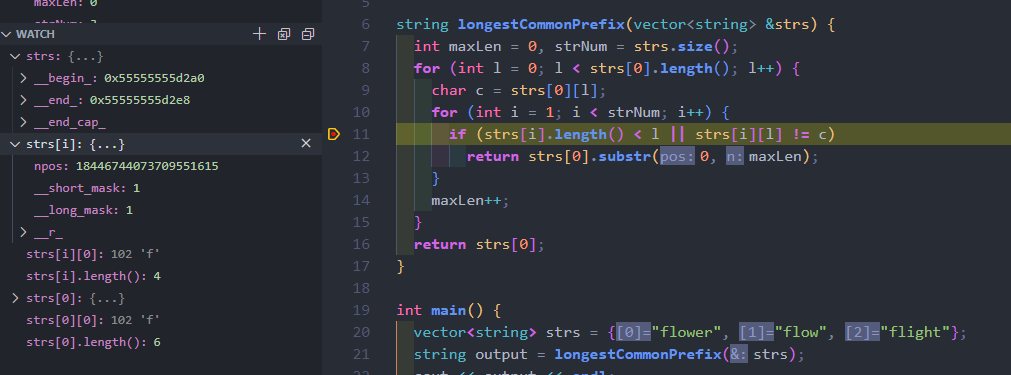Image resolution: width=1011 pixels, height=375 pixels.
Task: Expand the __end_cap_ entry
Action: coord(23,122)
